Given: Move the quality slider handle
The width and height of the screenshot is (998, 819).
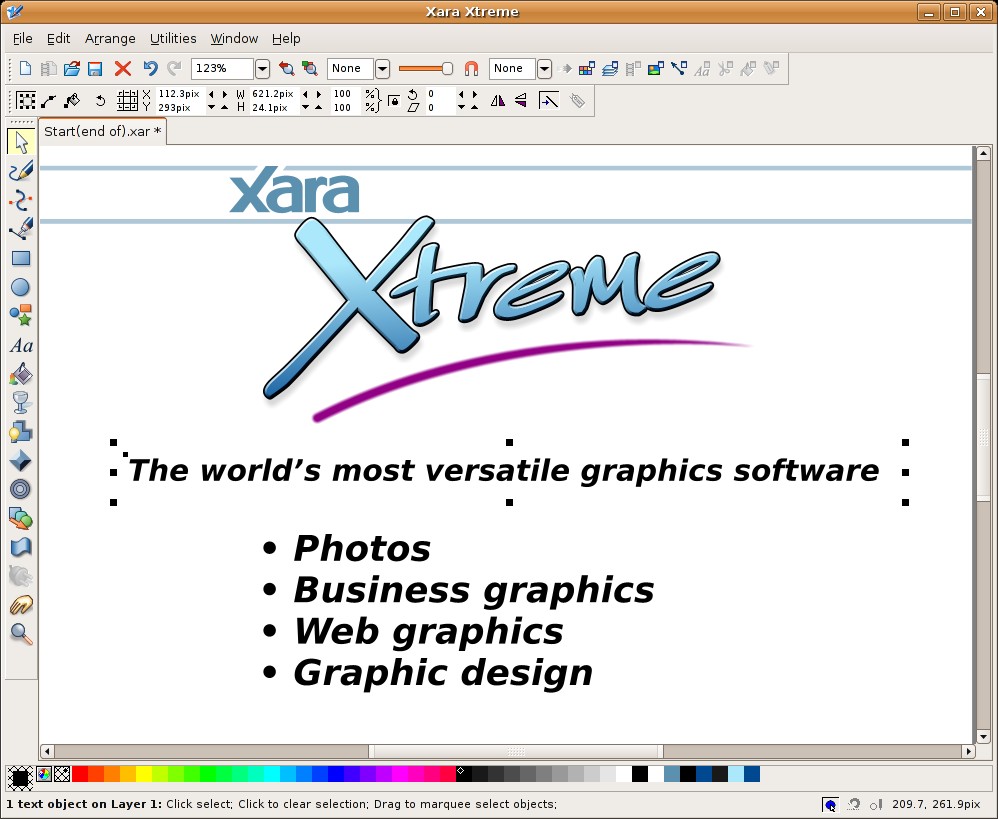Looking at the screenshot, I should 447,68.
